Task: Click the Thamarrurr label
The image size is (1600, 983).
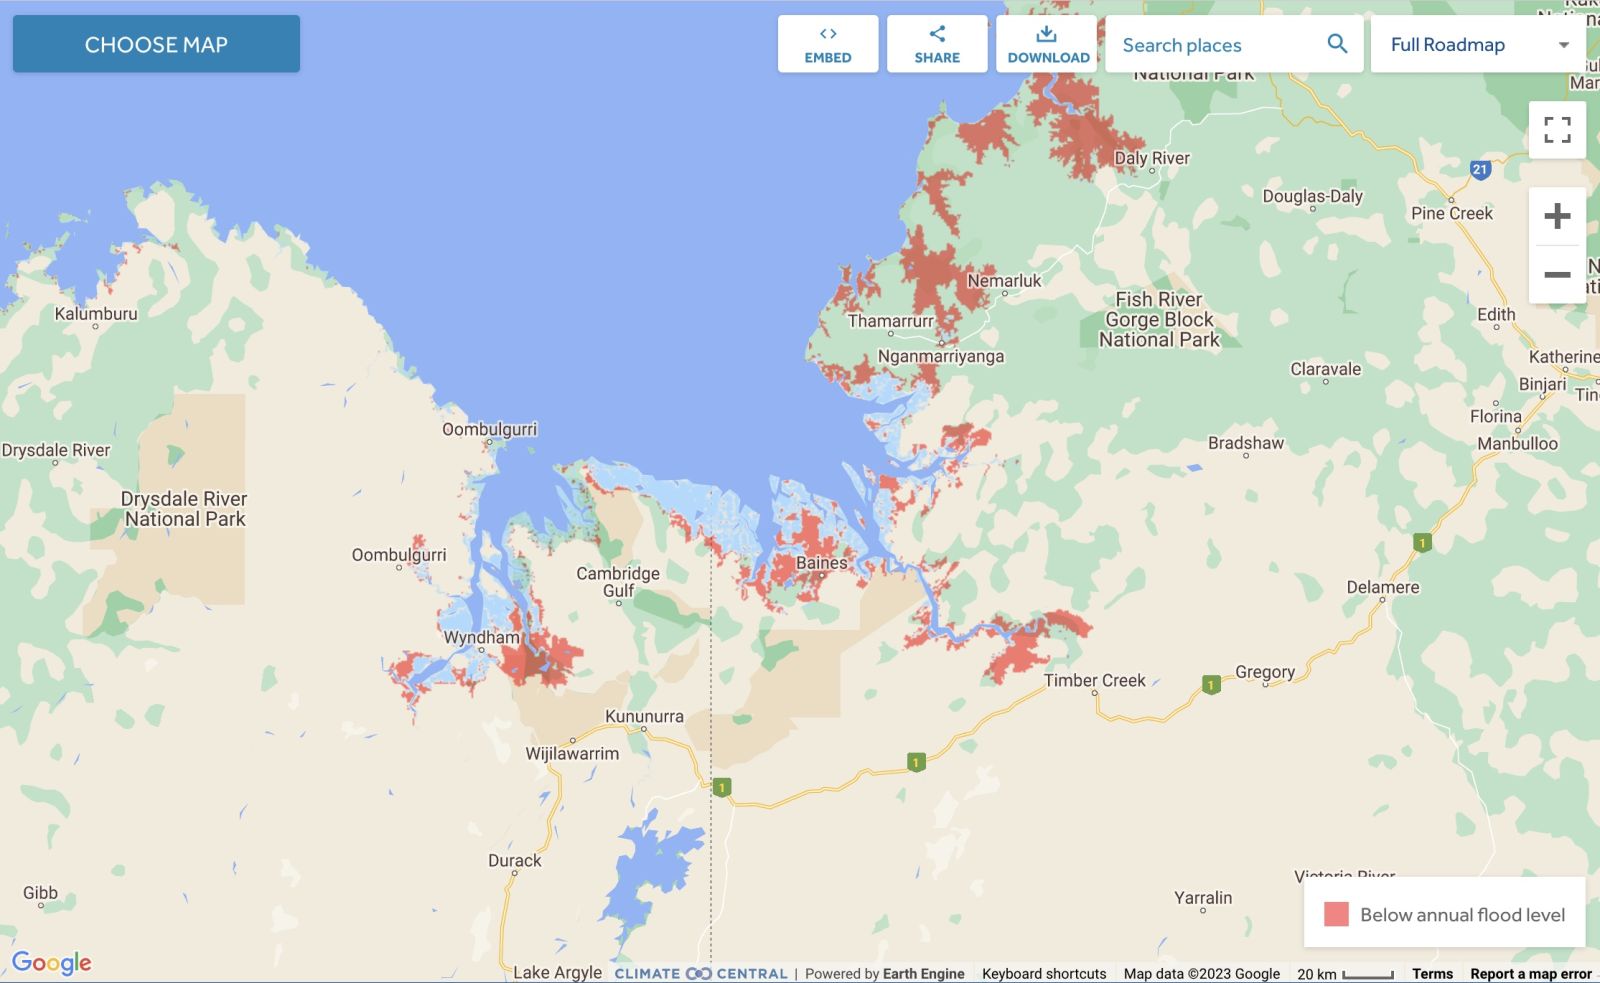Action: pos(890,321)
